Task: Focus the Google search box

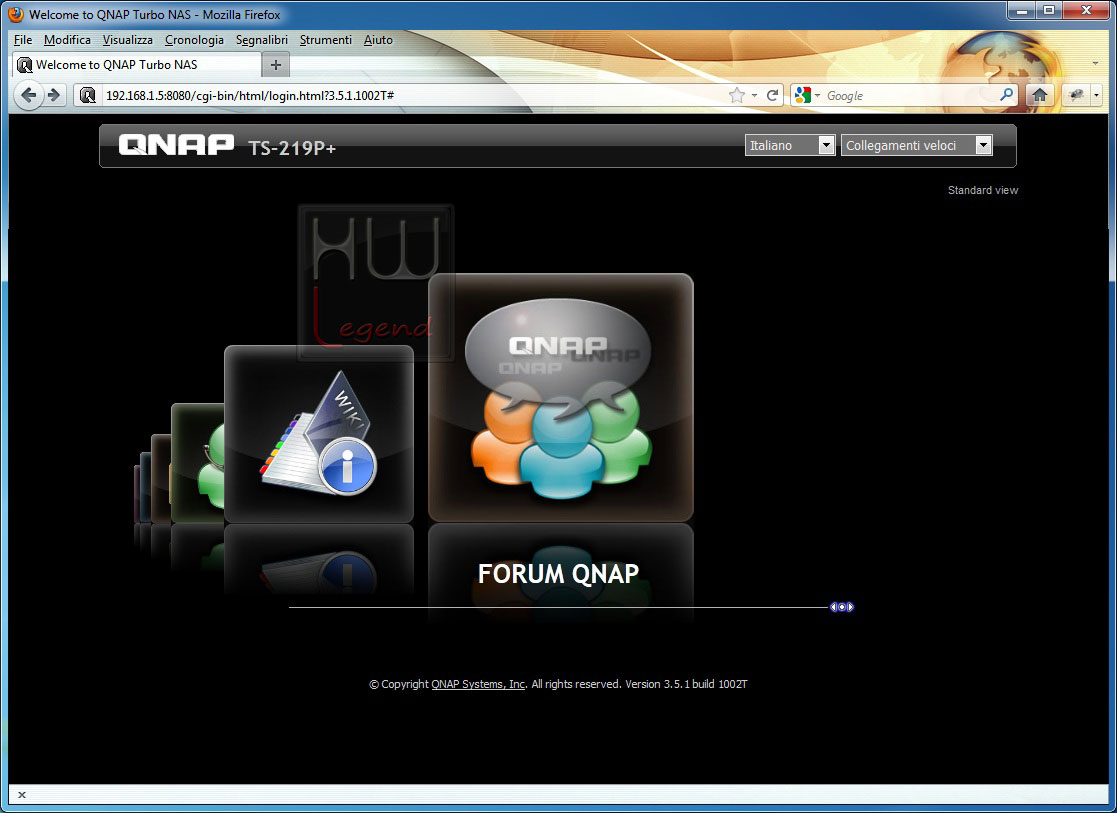Action: (x=910, y=95)
